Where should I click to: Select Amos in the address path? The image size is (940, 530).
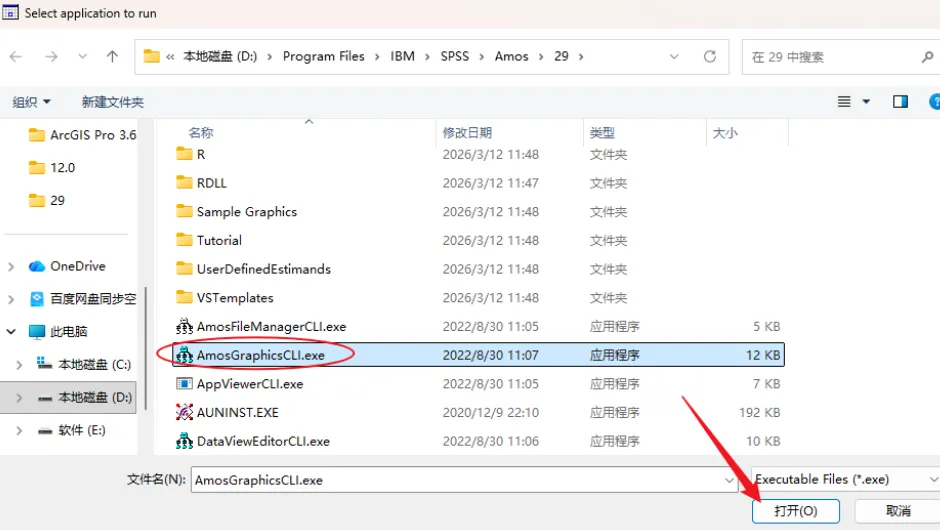click(511, 56)
